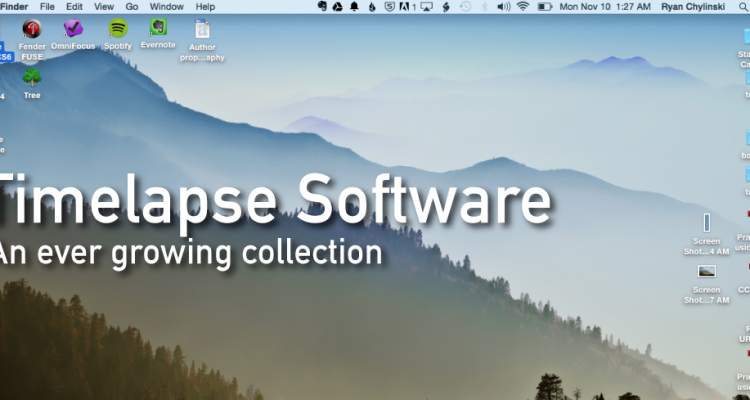Open the Finder menu
750x400 pixels.
(x=14, y=7)
